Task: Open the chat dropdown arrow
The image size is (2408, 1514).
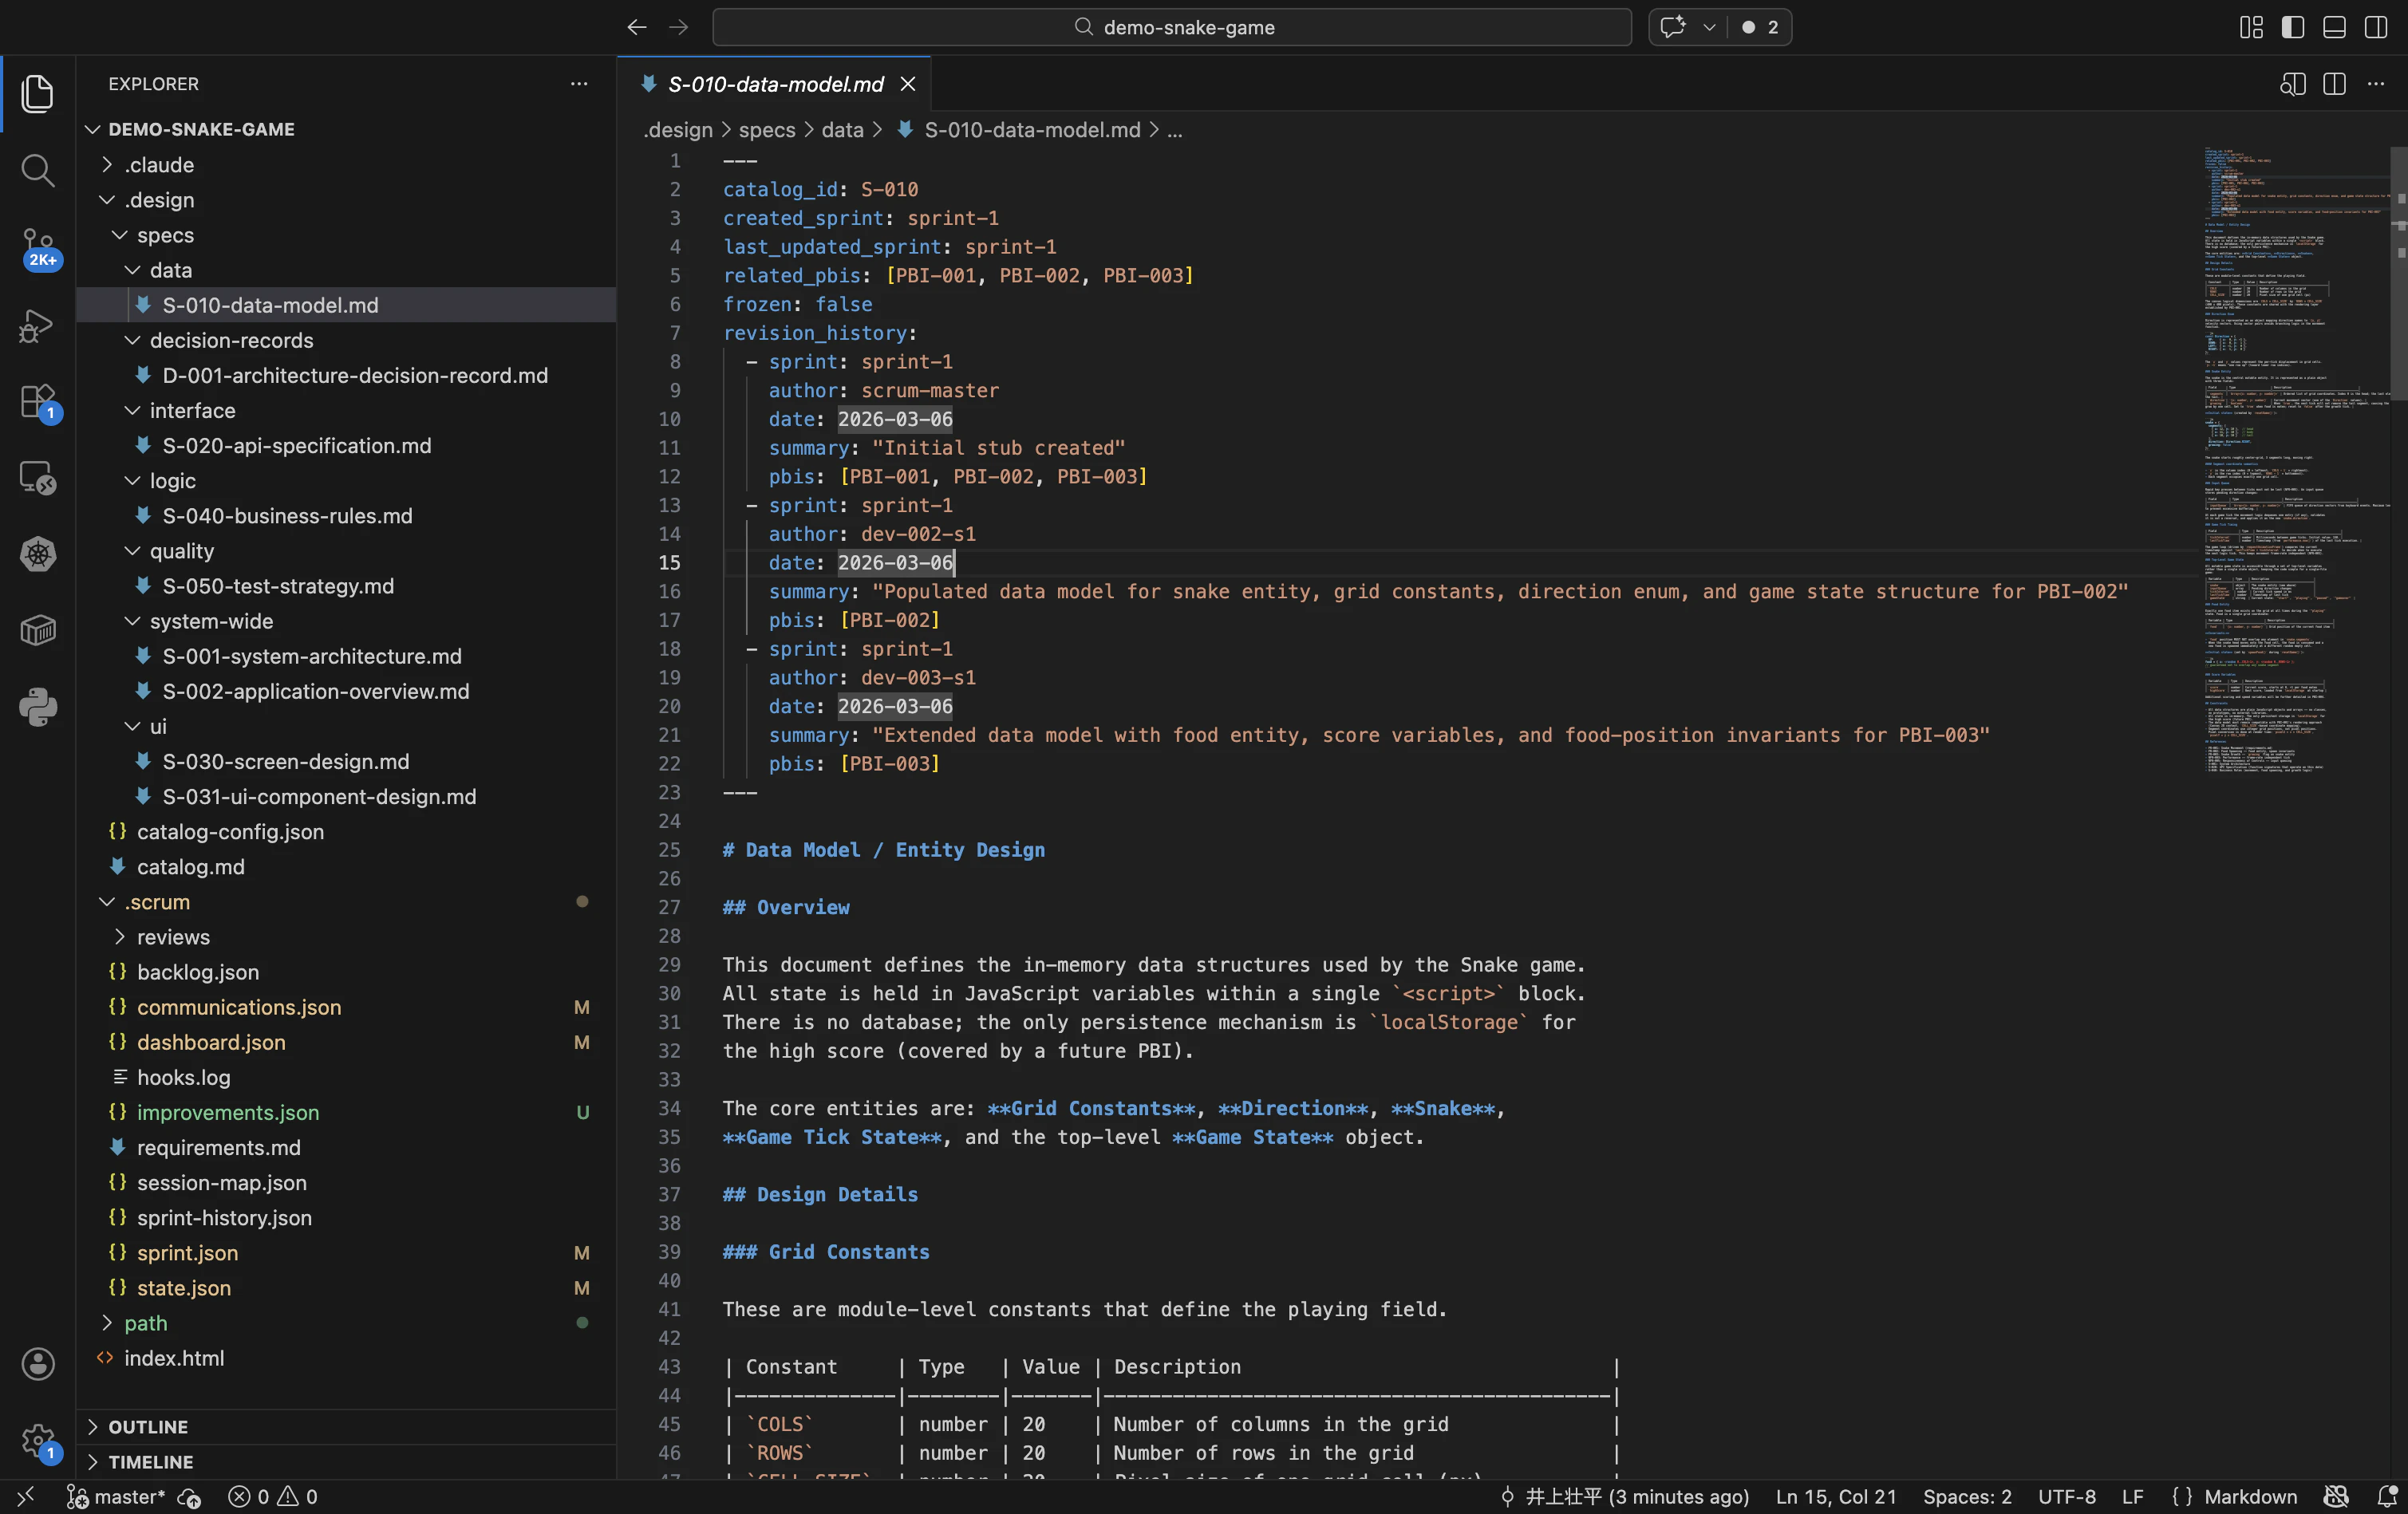Action: (x=1709, y=27)
